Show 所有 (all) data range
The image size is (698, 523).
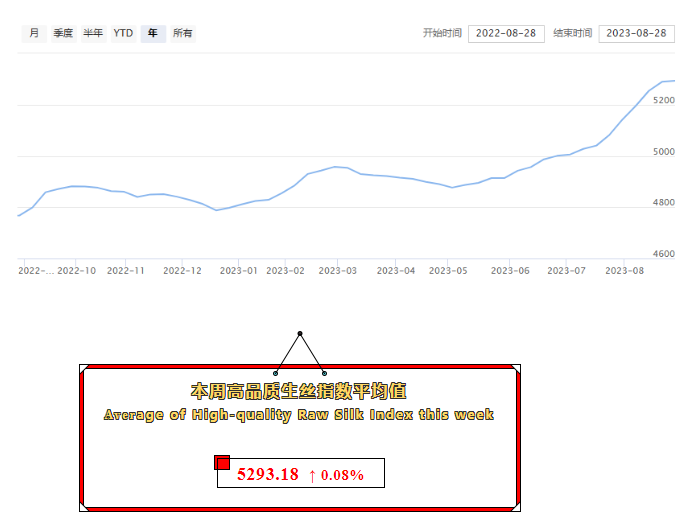183,33
